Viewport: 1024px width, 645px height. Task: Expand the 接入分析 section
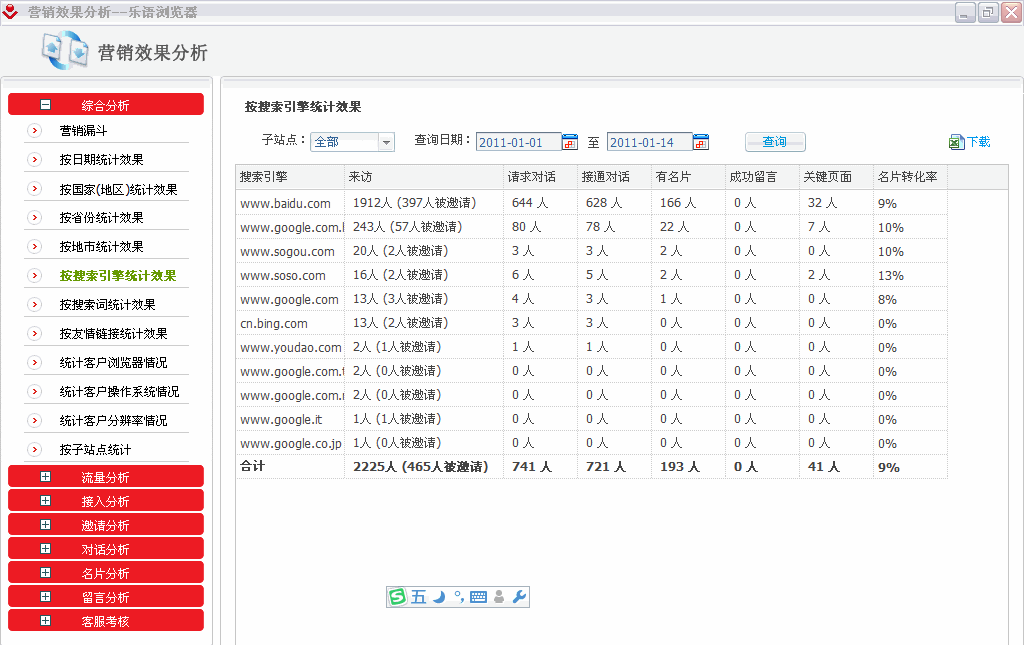(45, 501)
